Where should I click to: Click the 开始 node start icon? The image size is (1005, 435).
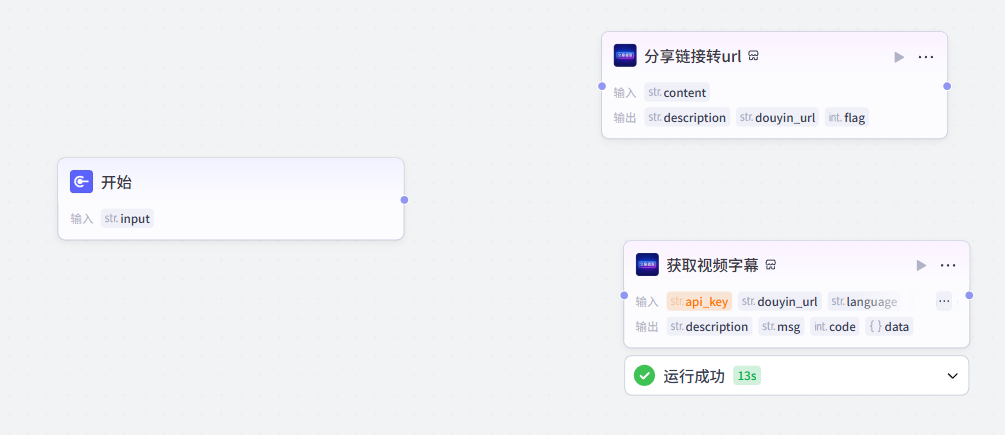coord(82,182)
